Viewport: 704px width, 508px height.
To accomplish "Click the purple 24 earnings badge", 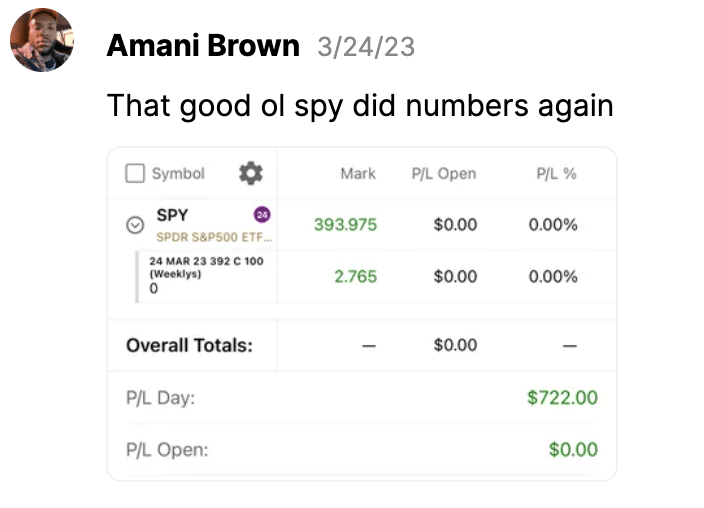I will 262,215.
